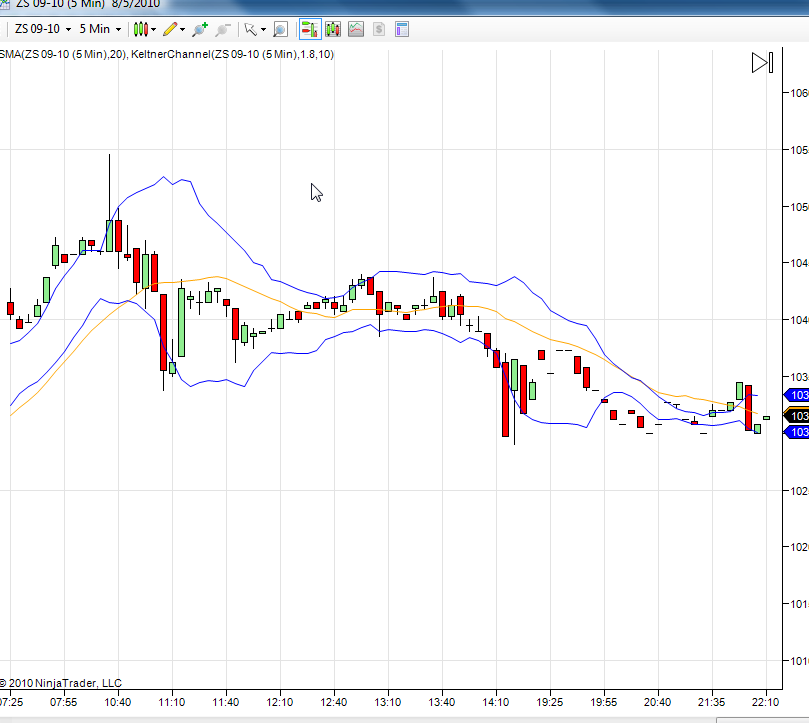
Task: Click the 12:10 time axis label
Action: 280,702
